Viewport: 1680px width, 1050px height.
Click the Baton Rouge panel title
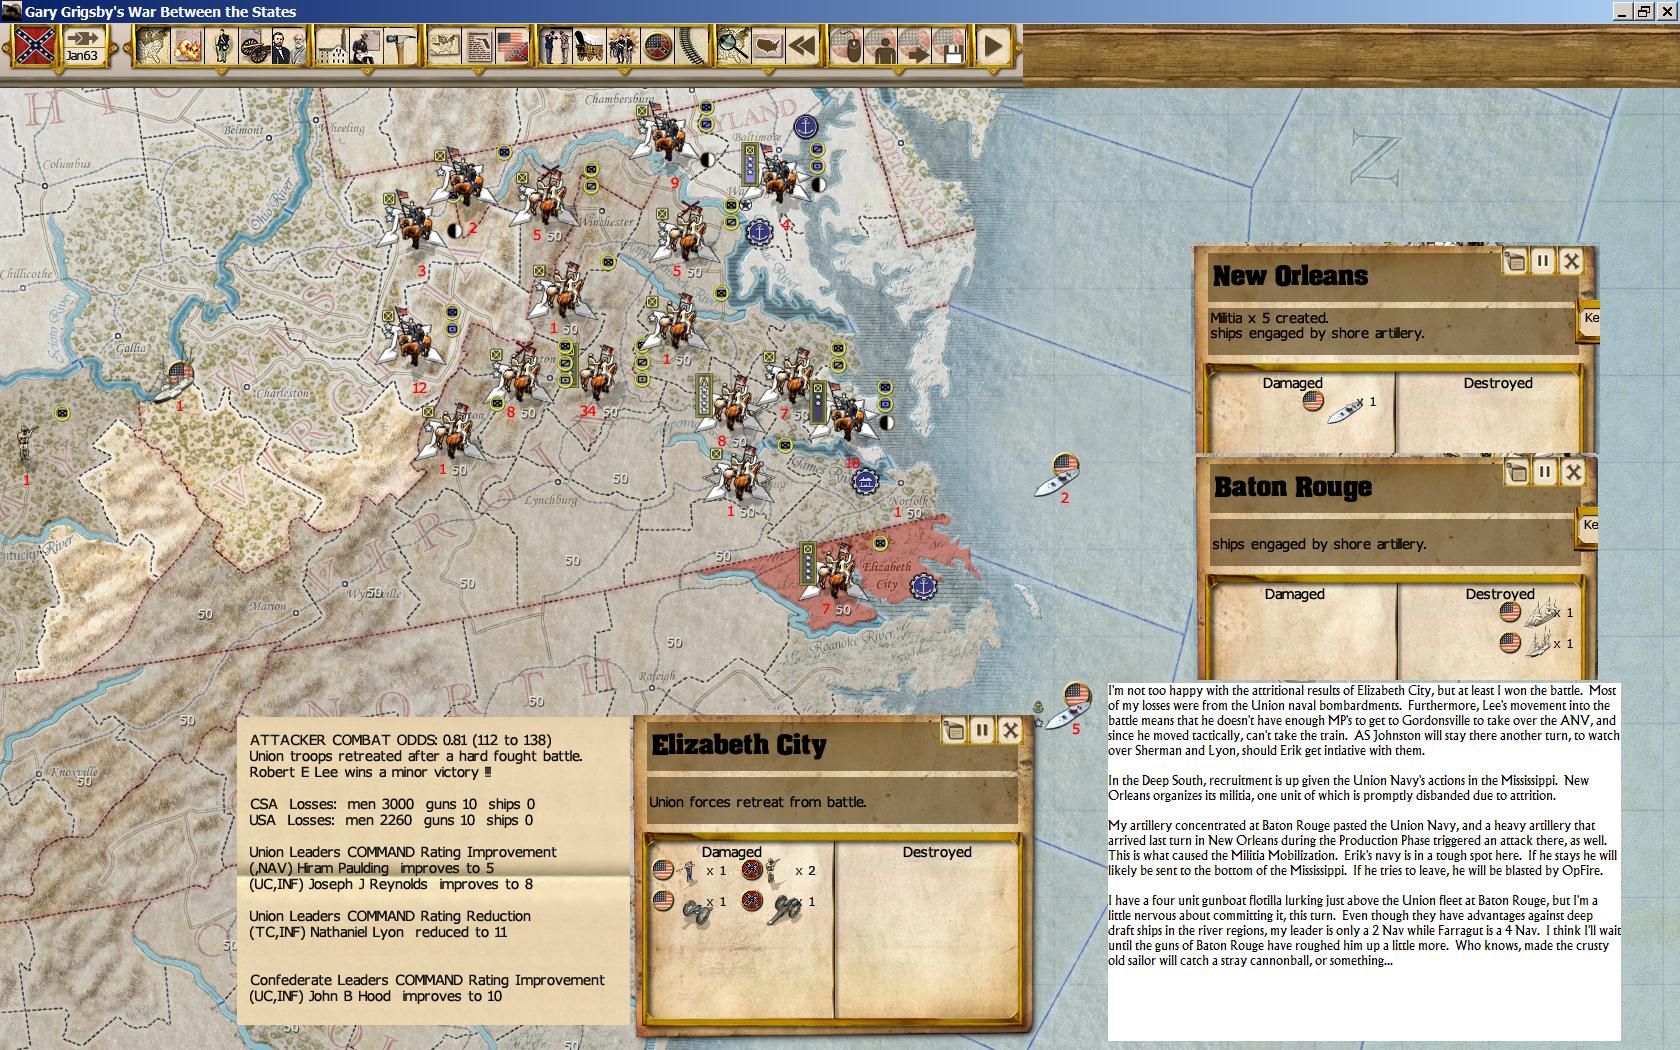[1293, 487]
